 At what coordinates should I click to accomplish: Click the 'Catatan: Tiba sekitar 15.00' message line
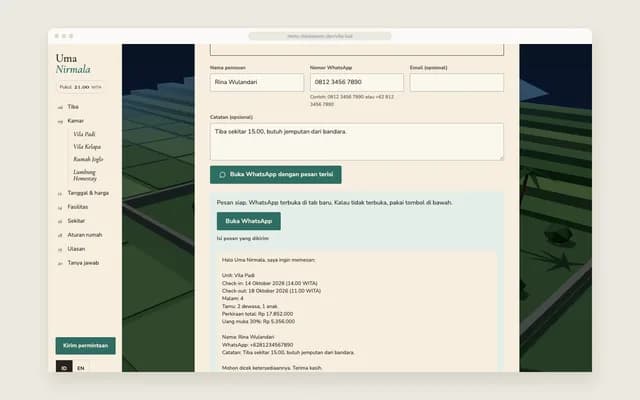pyautogui.click(x=289, y=353)
